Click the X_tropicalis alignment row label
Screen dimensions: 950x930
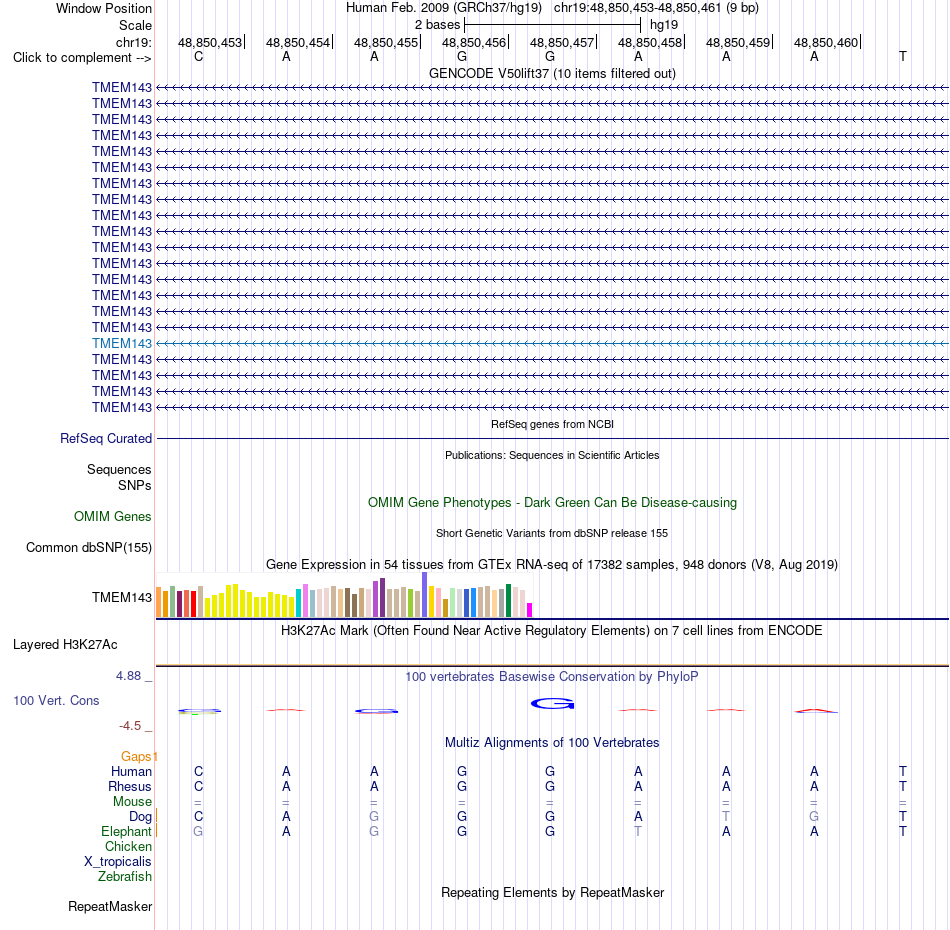[x=118, y=862]
